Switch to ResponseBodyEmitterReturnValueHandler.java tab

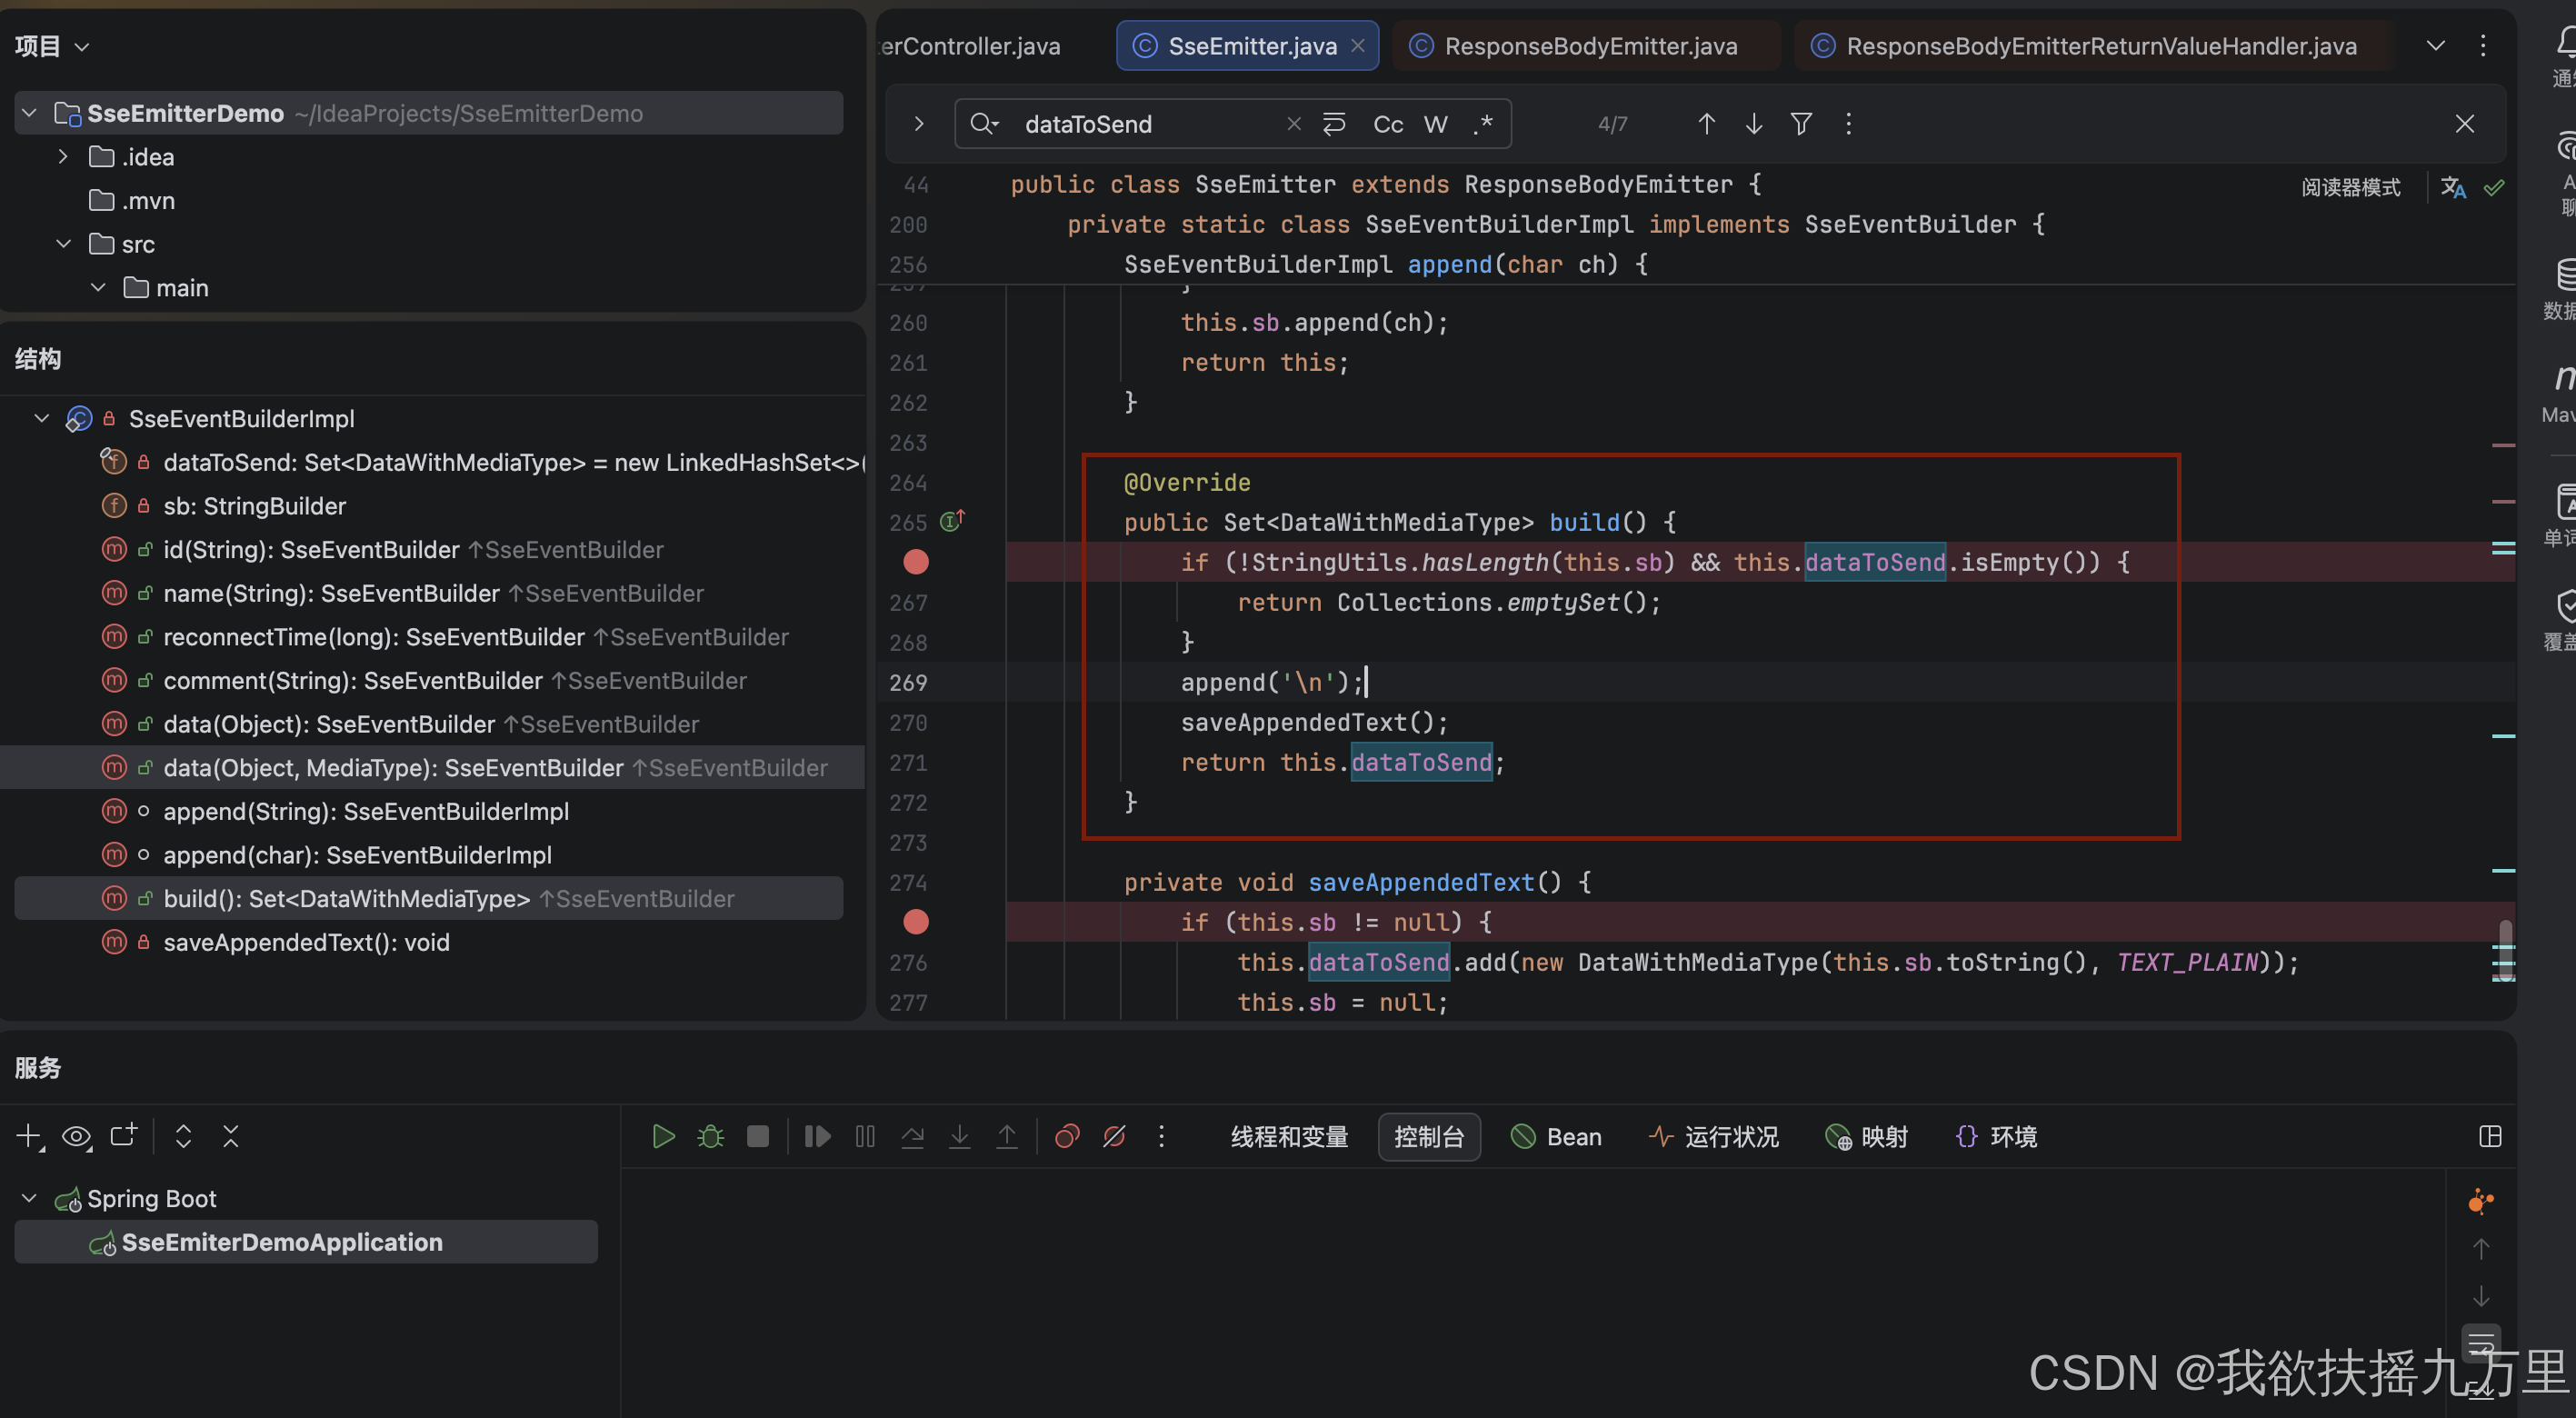tap(2090, 46)
